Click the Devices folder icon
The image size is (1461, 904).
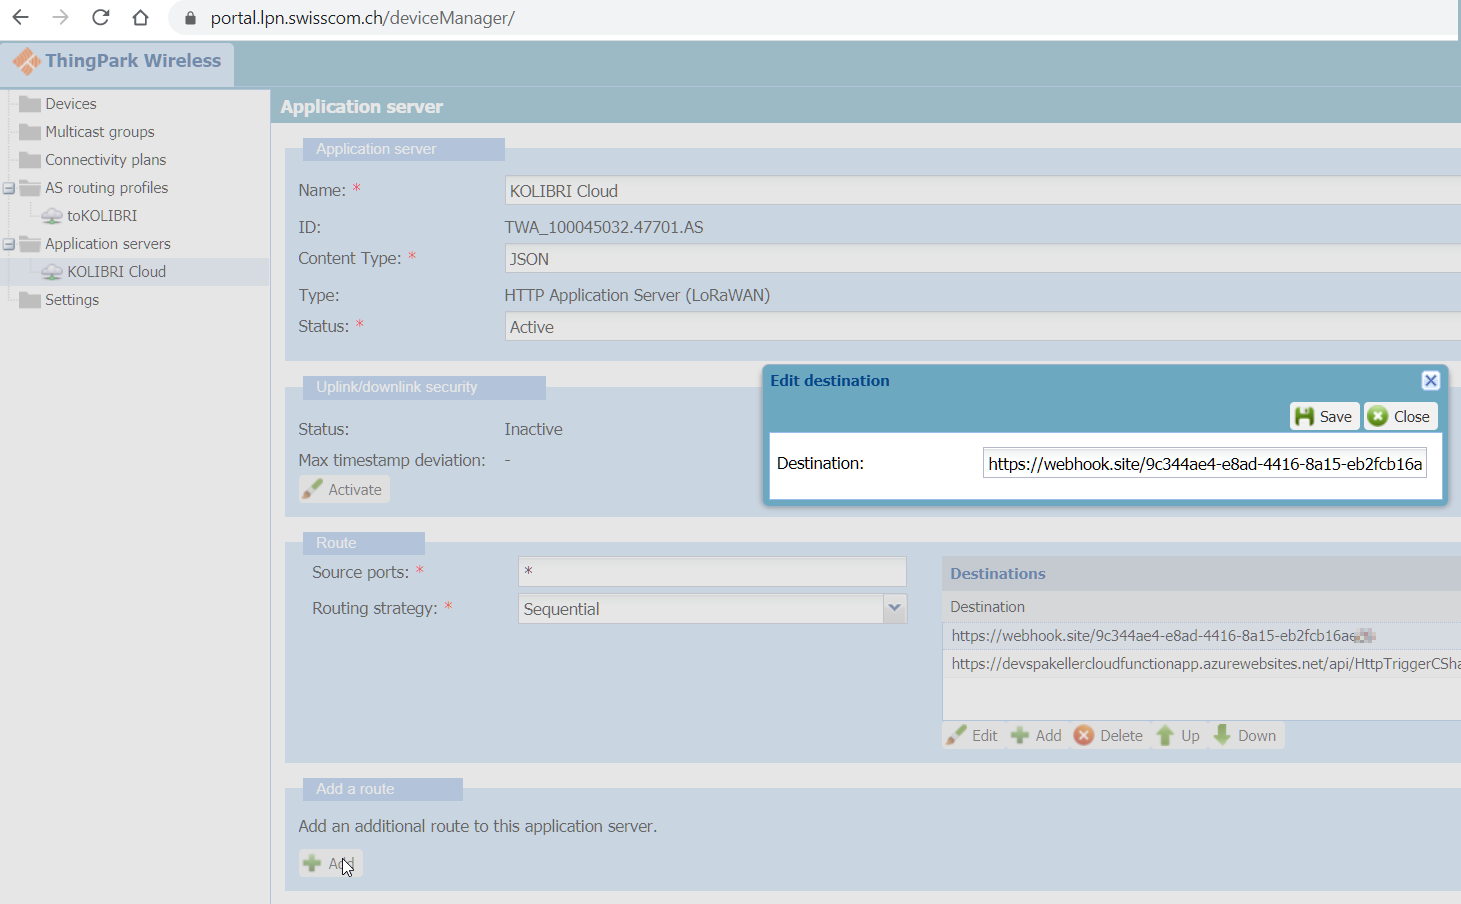click(30, 104)
